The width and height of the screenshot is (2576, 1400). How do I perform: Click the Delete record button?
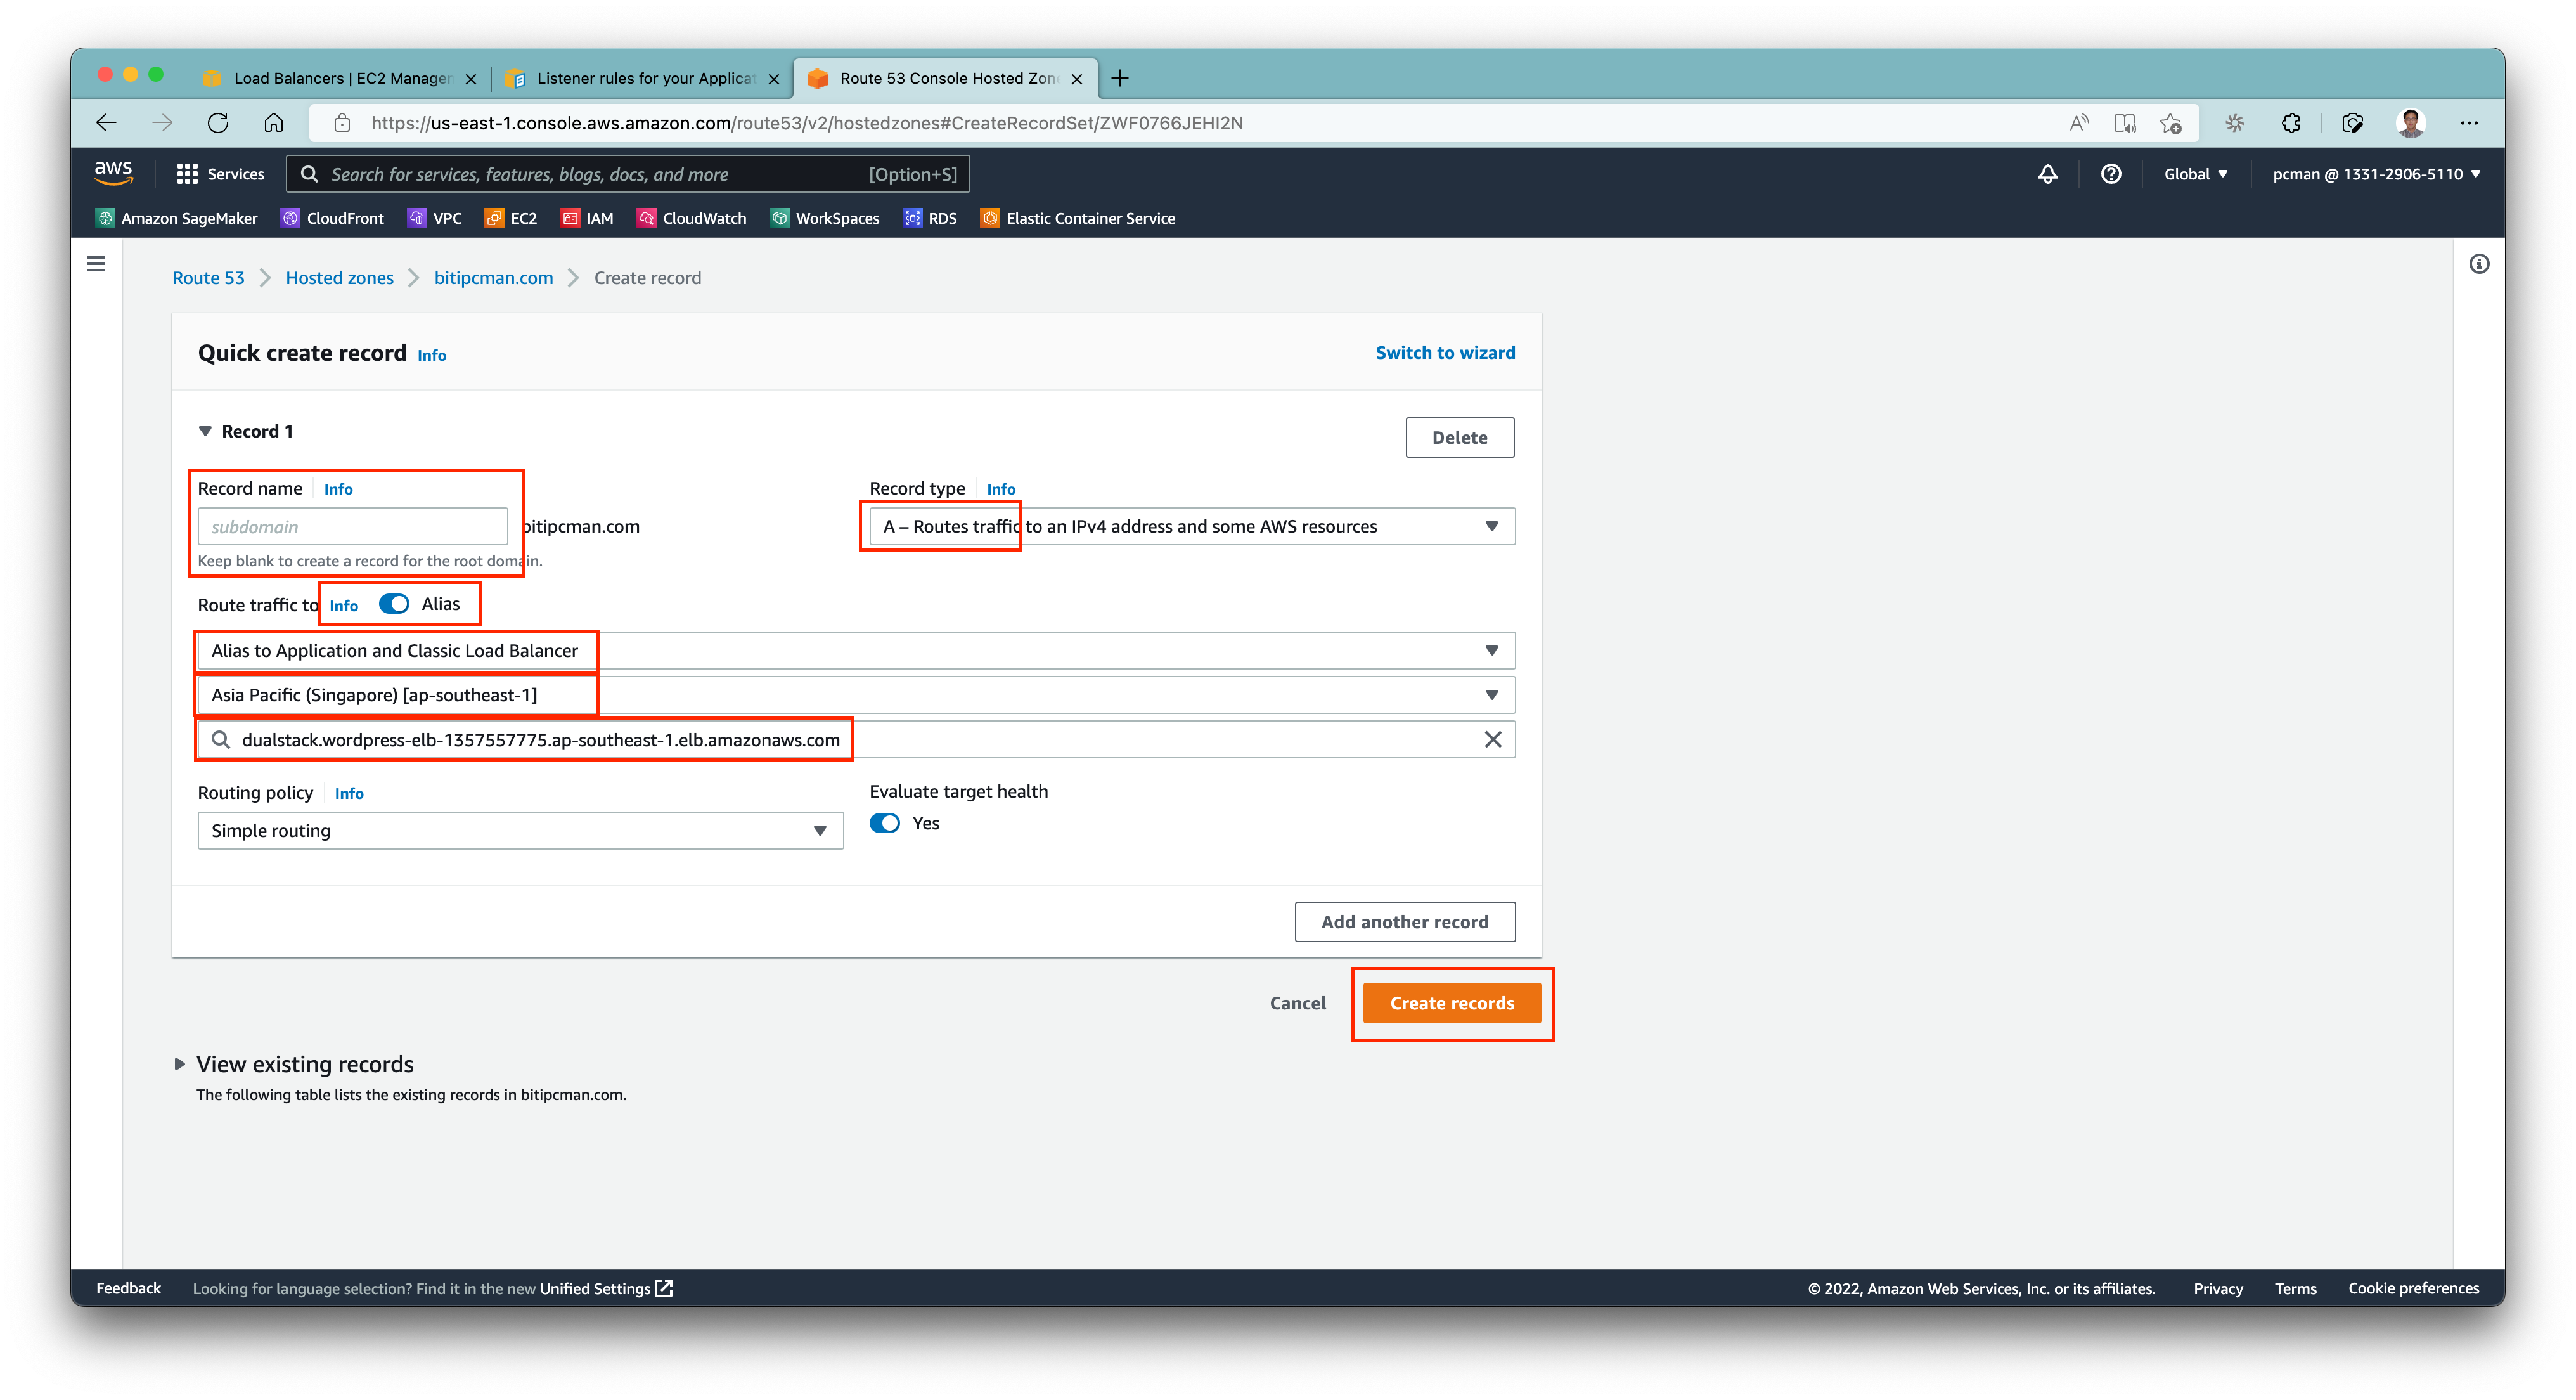[1459, 438]
